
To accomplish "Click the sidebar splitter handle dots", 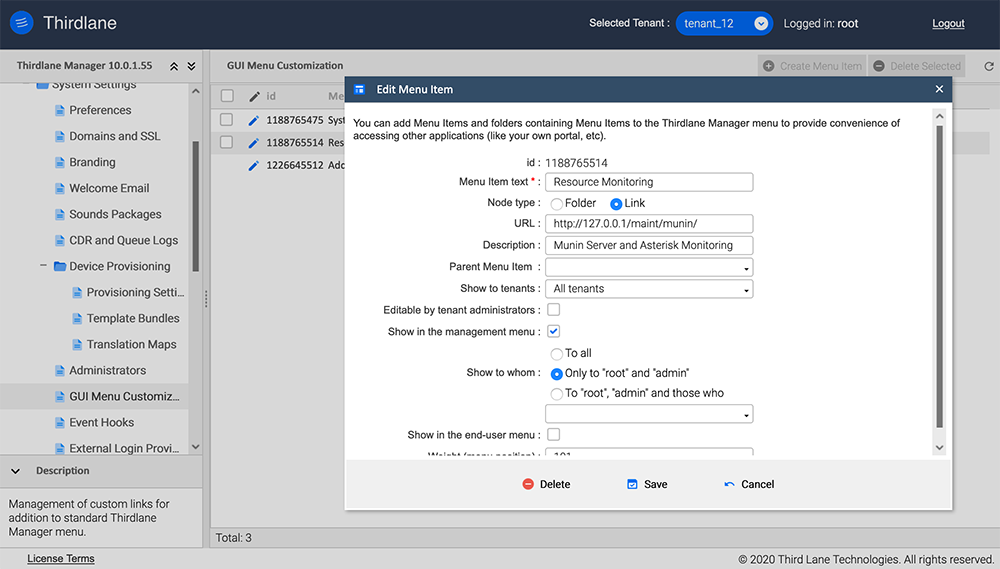I will [206, 299].
